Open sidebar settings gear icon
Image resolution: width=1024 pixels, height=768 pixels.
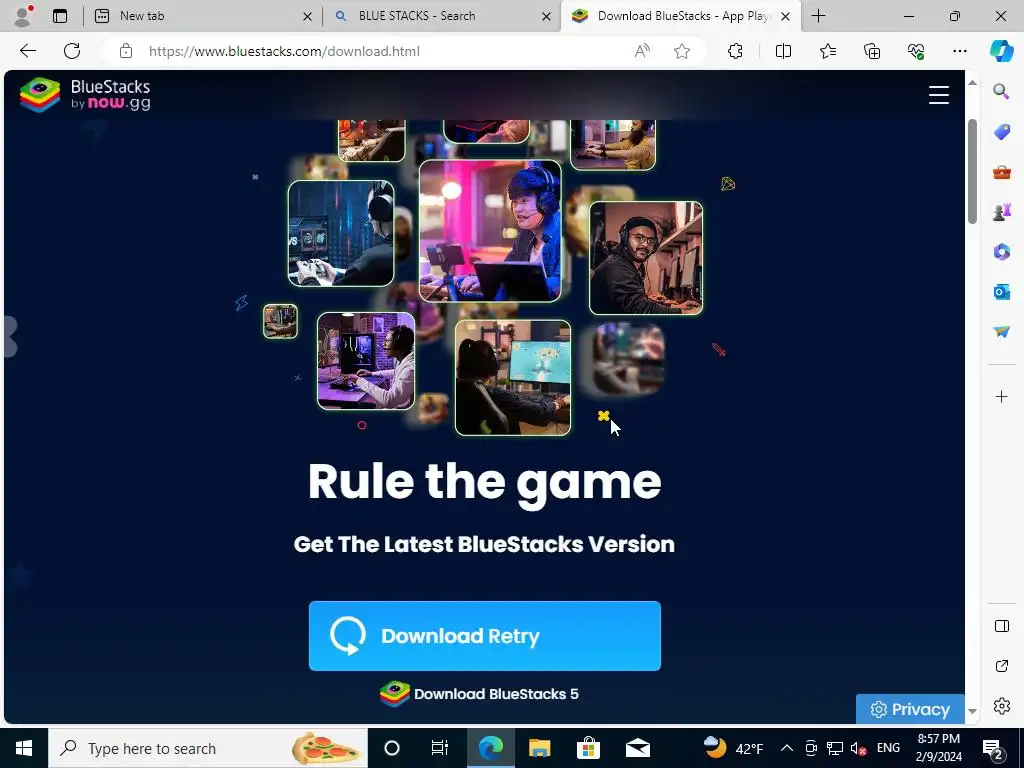[x=1001, y=706]
